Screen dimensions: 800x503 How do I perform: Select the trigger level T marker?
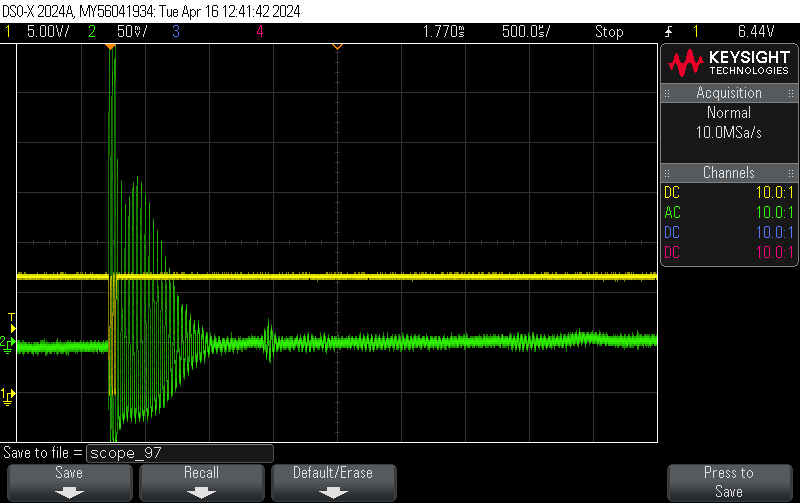[12, 318]
